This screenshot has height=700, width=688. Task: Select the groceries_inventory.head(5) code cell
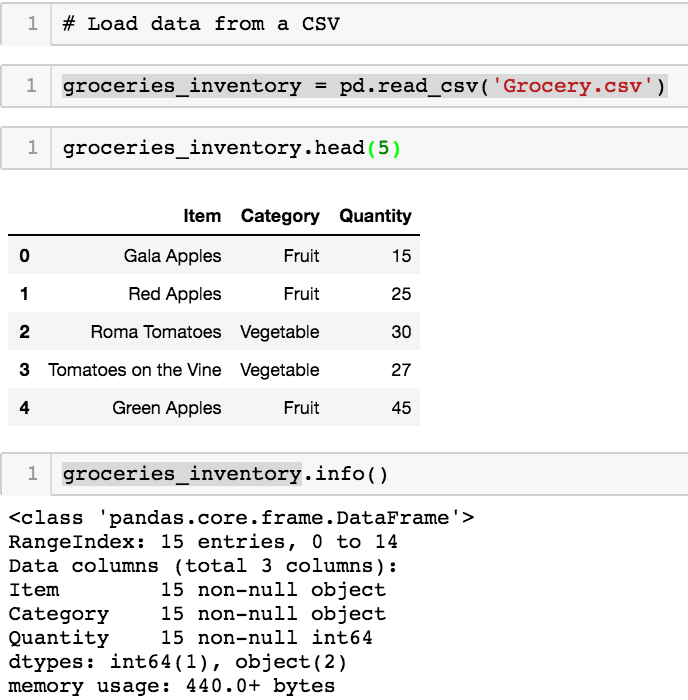pyautogui.click(x=232, y=149)
